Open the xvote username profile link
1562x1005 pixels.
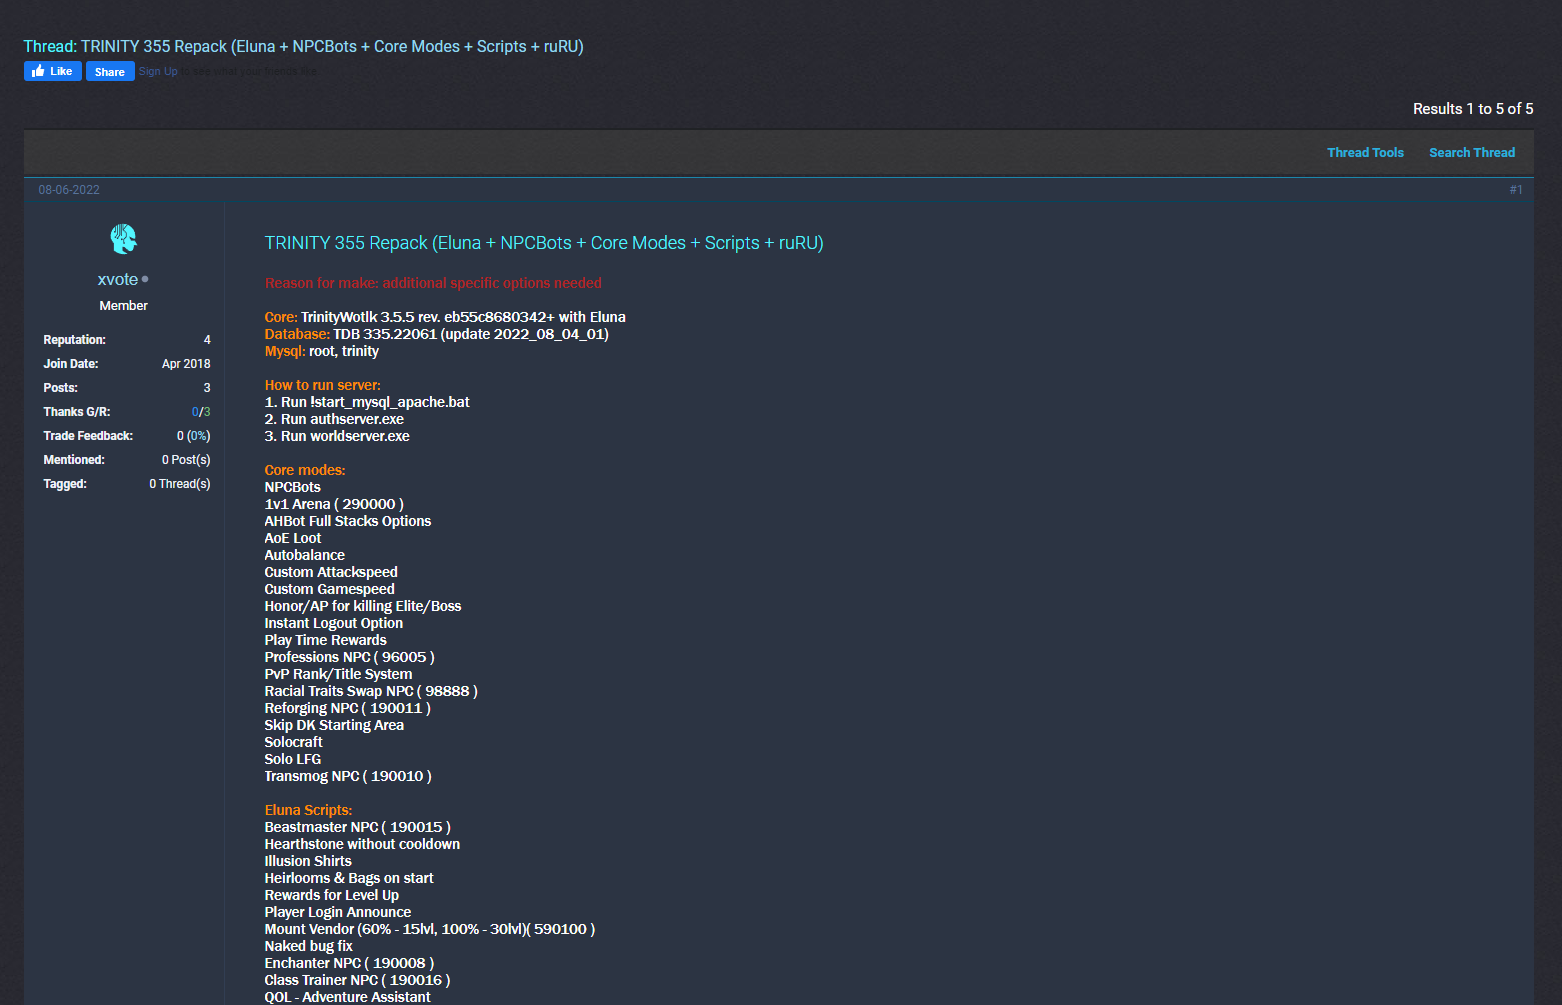(118, 279)
